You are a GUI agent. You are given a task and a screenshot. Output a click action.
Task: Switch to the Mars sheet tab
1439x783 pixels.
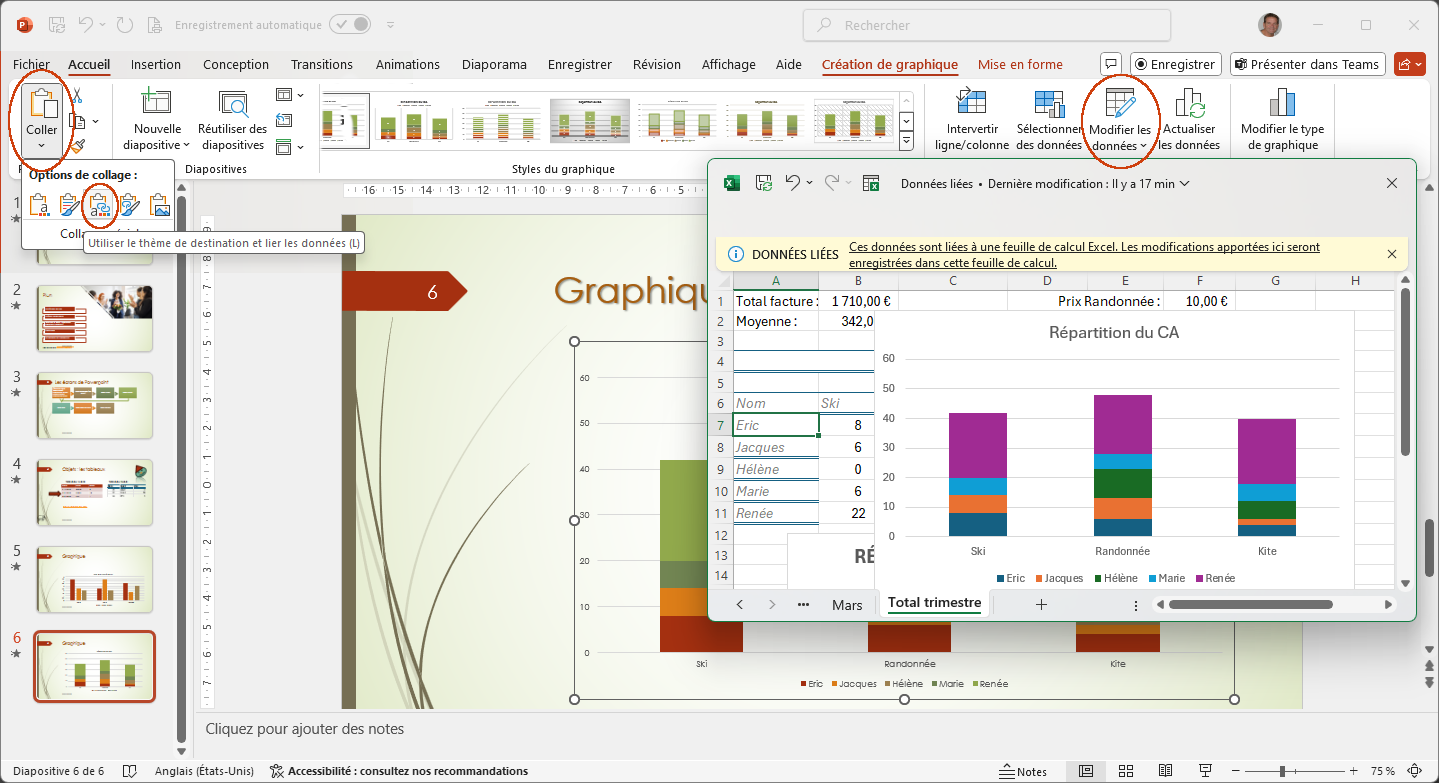[847, 605]
